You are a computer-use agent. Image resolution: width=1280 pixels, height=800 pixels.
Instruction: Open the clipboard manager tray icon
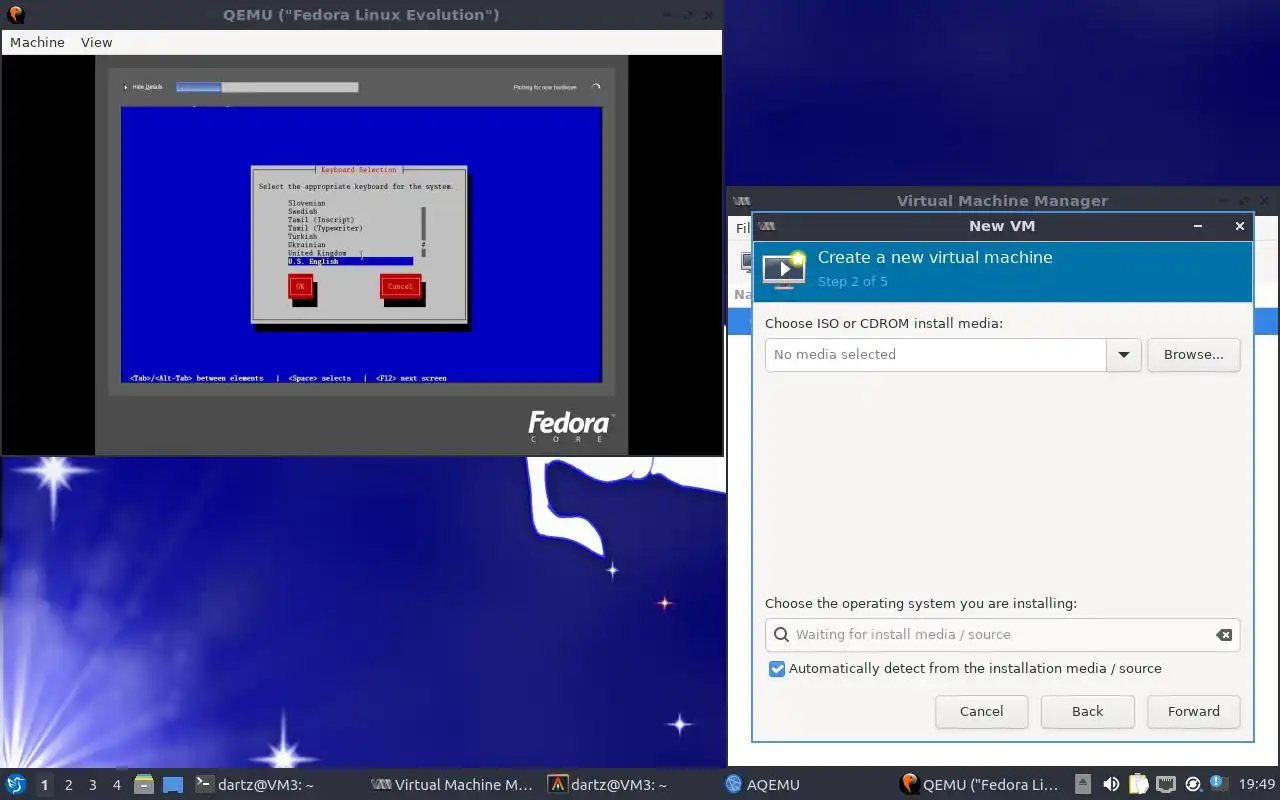pos(1139,784)
